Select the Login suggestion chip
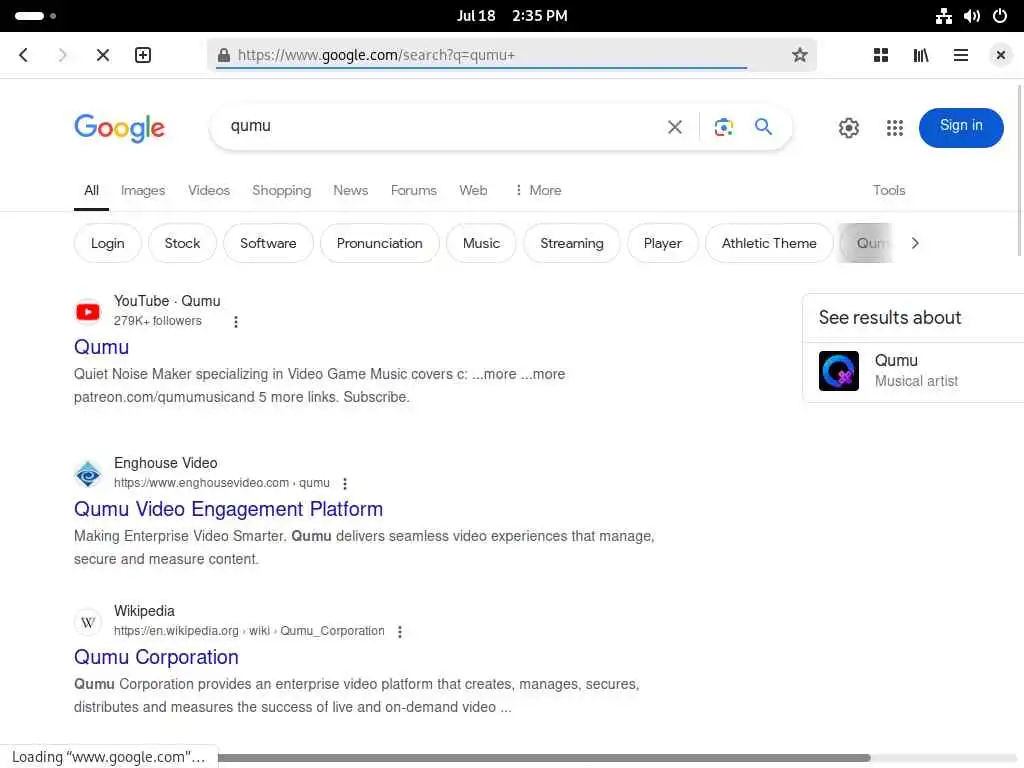This screenshot has height=768, width=1024. 108,243
